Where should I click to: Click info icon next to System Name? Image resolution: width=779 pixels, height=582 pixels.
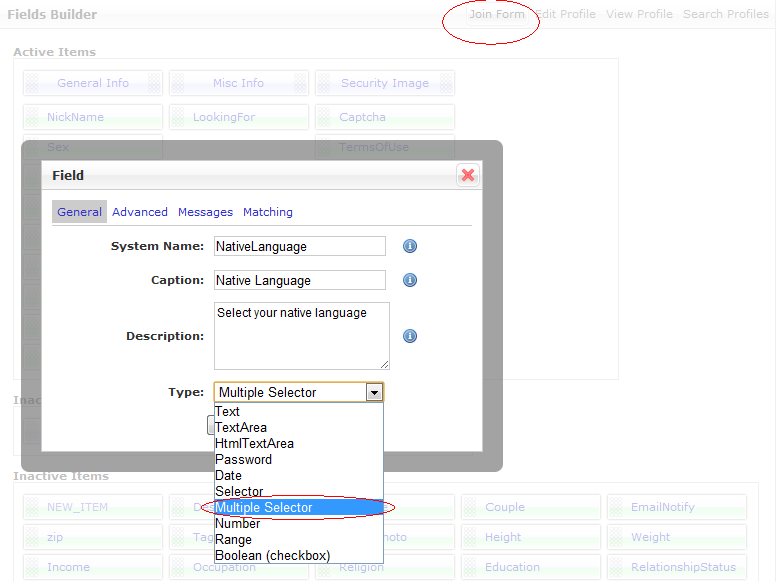coord(410,246)
